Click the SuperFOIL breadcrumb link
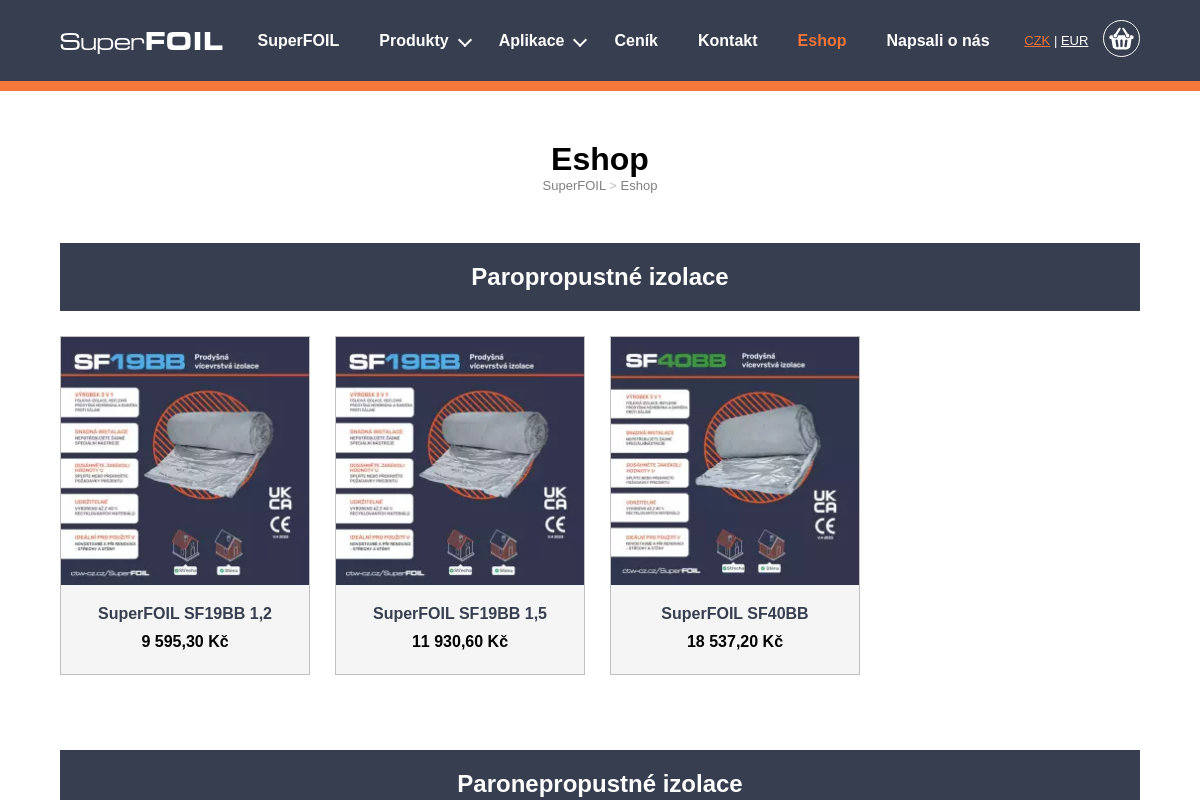This screenshot has height=800, width=1200. 574,186
